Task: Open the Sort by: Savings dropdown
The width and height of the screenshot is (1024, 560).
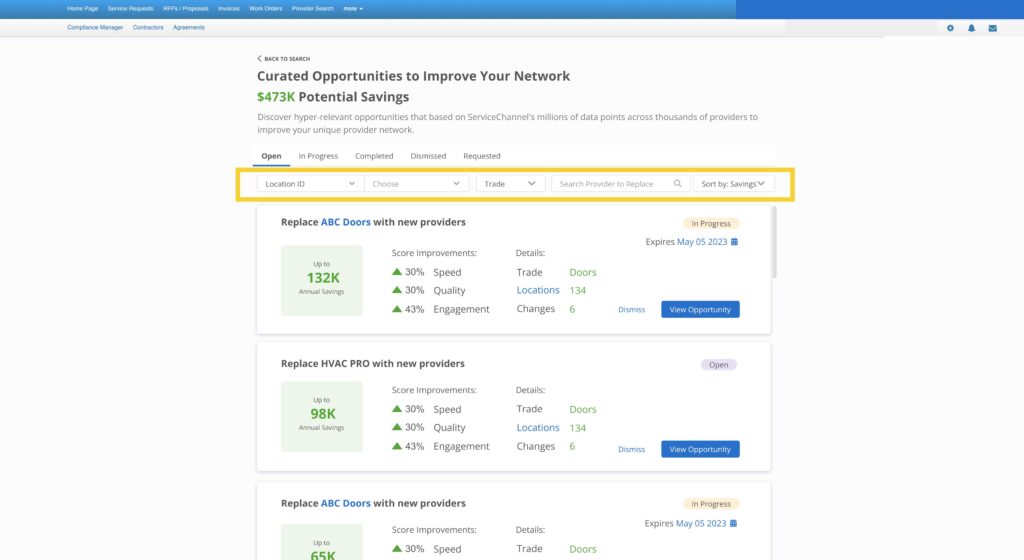Action: point(734,184)
